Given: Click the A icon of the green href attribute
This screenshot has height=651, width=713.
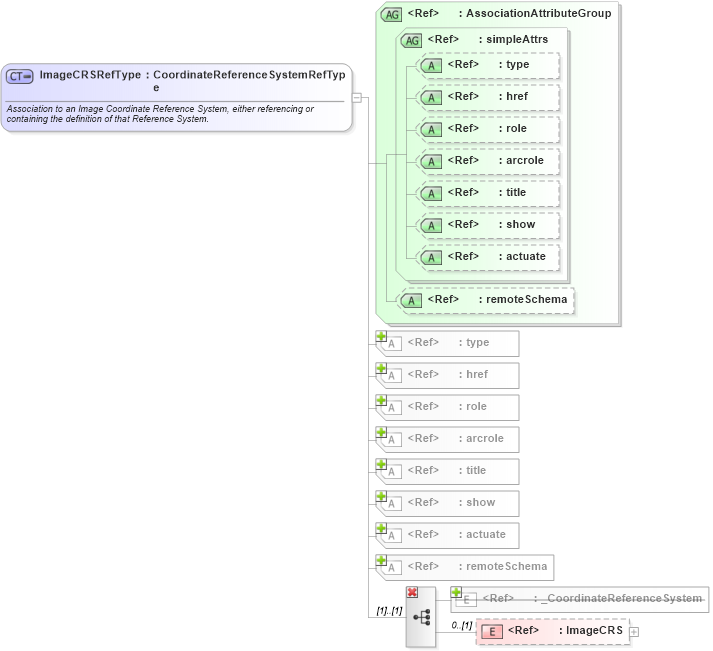Looking at the screenshot, I should (x=431, y=98).
